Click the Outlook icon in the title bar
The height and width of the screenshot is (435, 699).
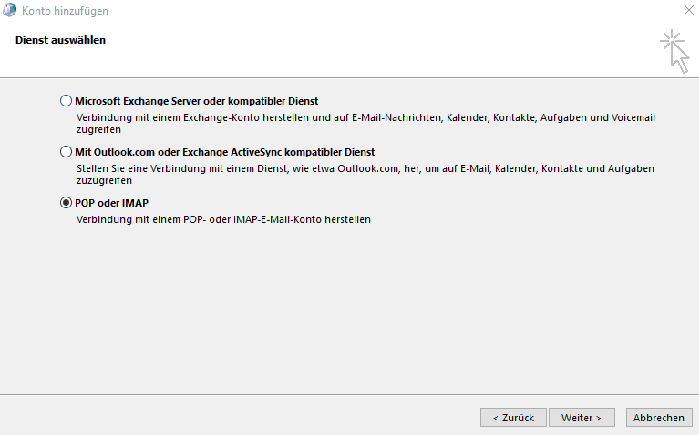(9, 10)
